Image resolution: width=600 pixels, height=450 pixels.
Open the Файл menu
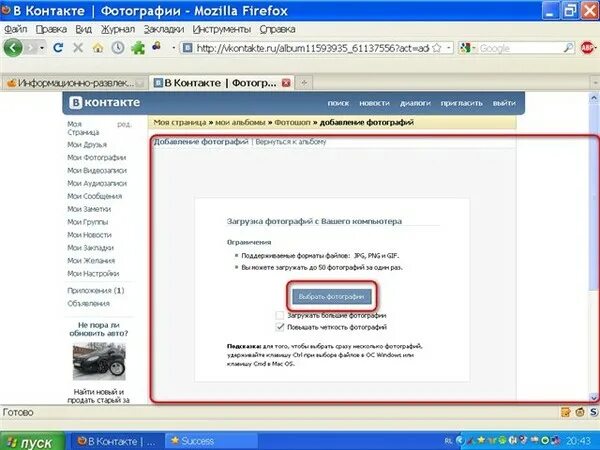pos(15,29)
